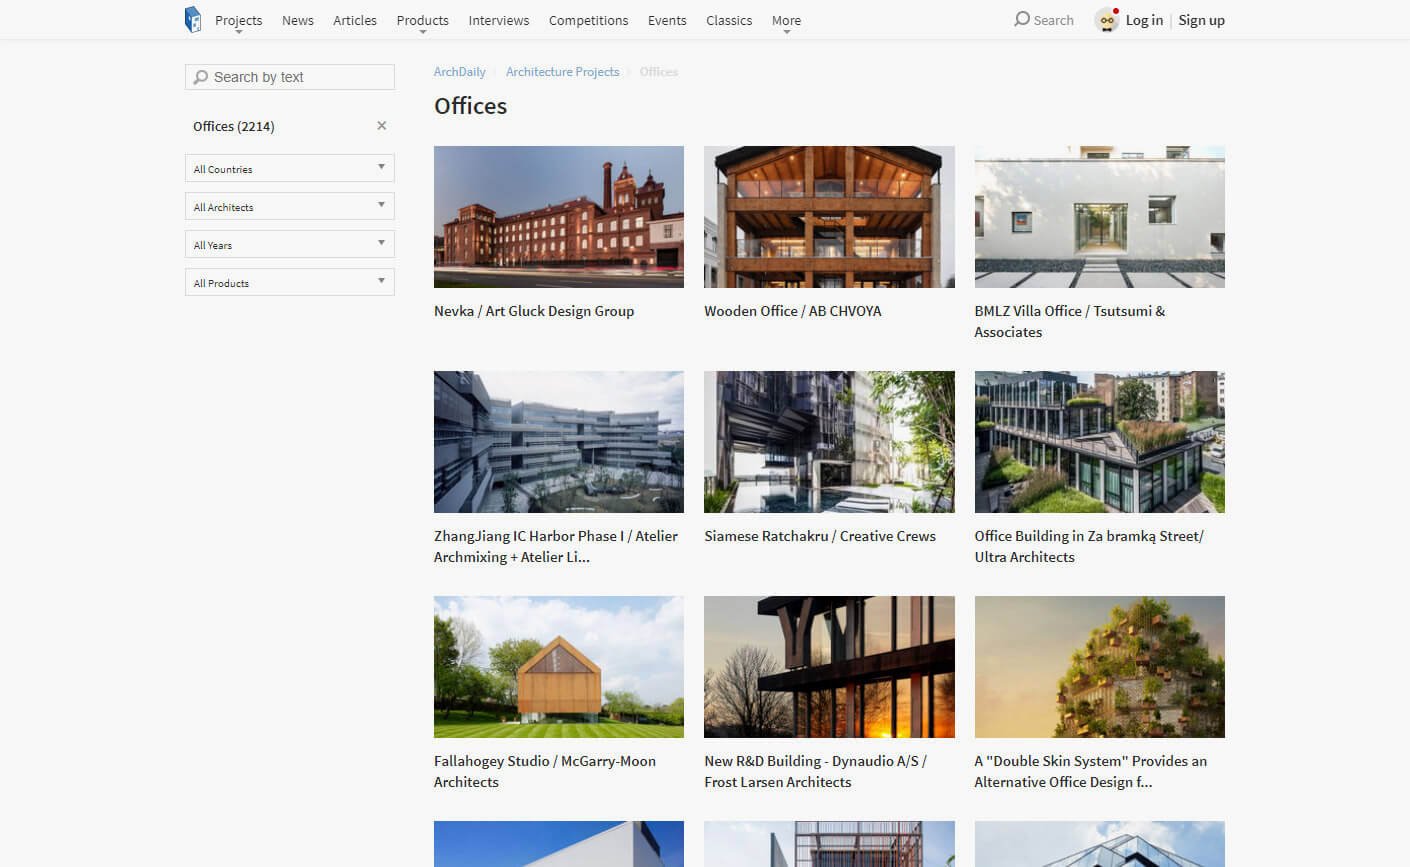The width and height of the screenshot is (1410, 867).
Task: Open notifications via the avatar icon with red dot
Action: click(1106, 19)
